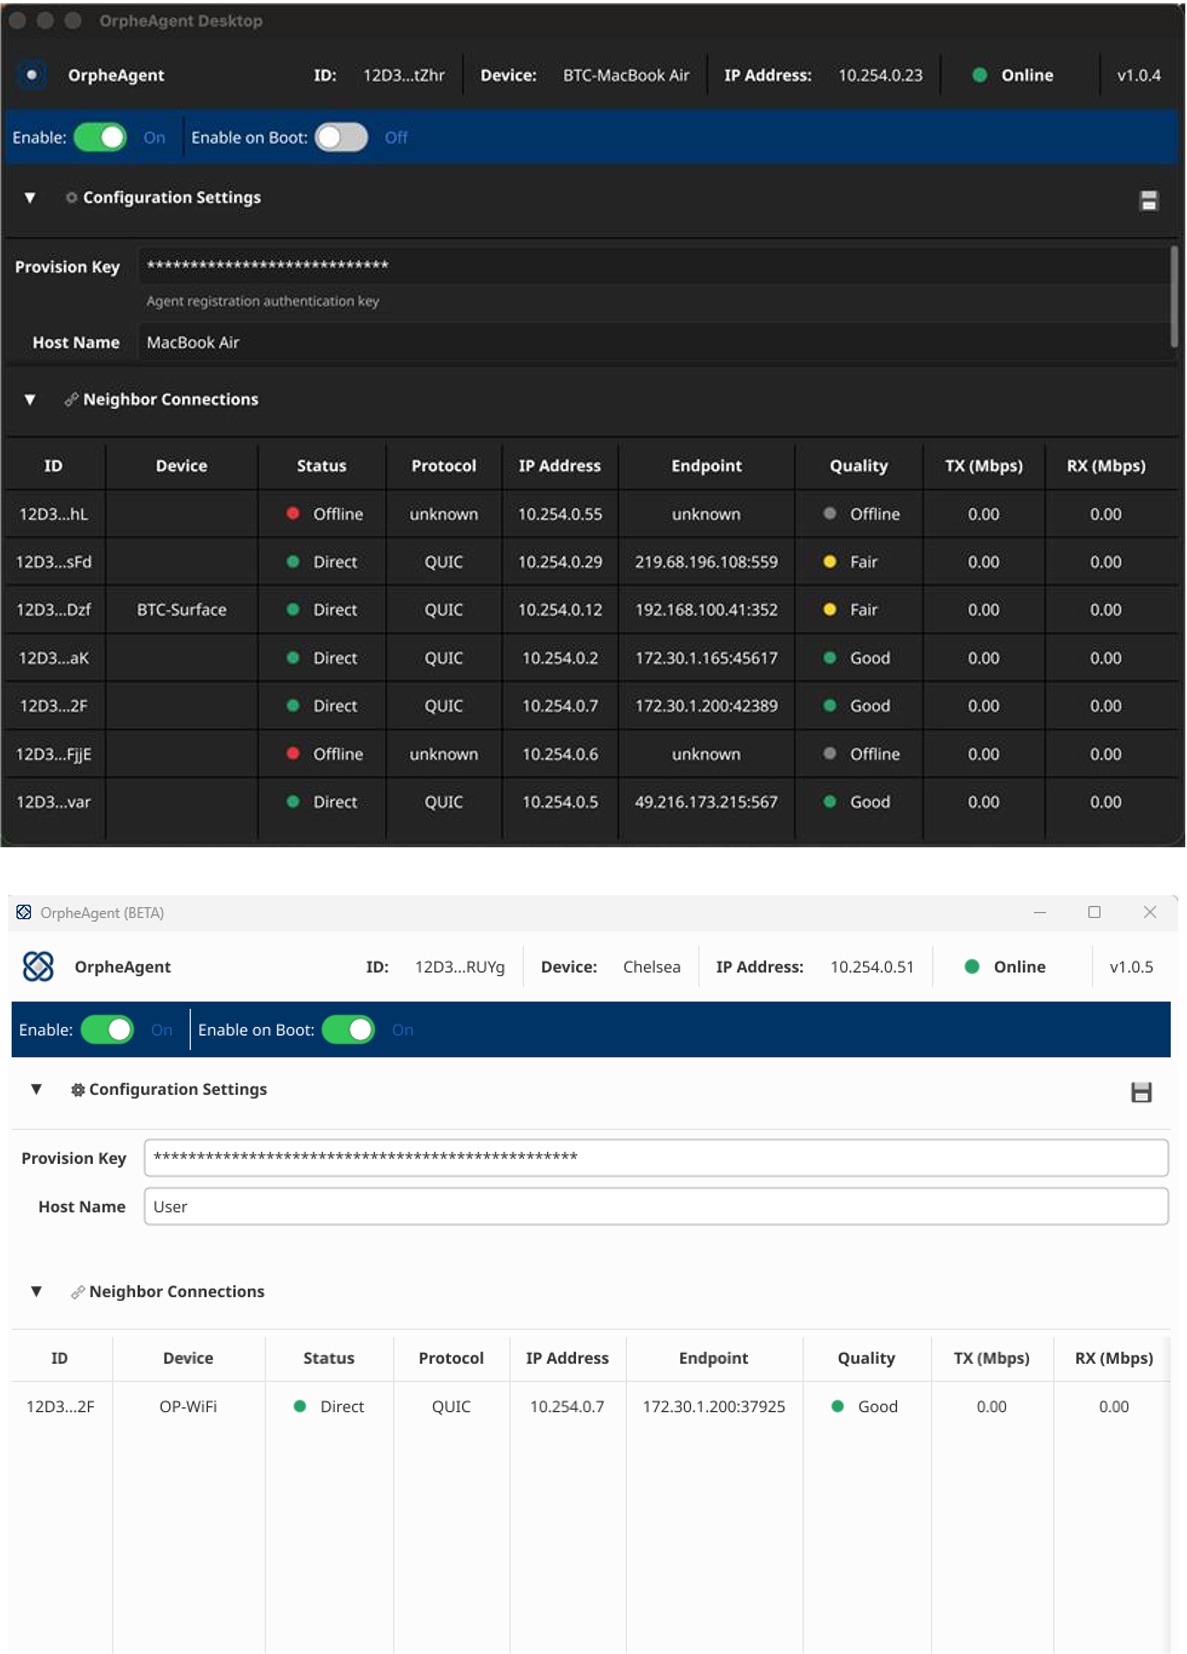Disable Enable on Boot in light window
1187x1654 pixels.
348,1030
